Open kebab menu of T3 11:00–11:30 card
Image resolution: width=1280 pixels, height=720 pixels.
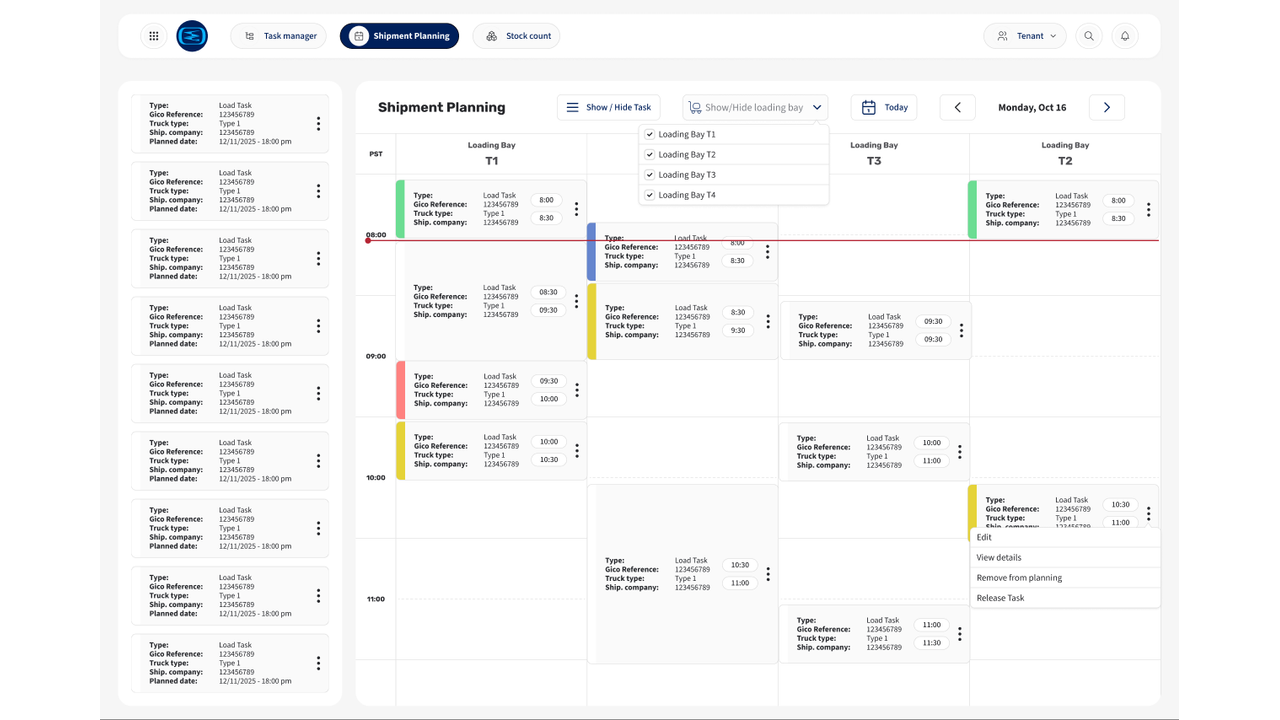pyautogui.click(x=960, y=634)
